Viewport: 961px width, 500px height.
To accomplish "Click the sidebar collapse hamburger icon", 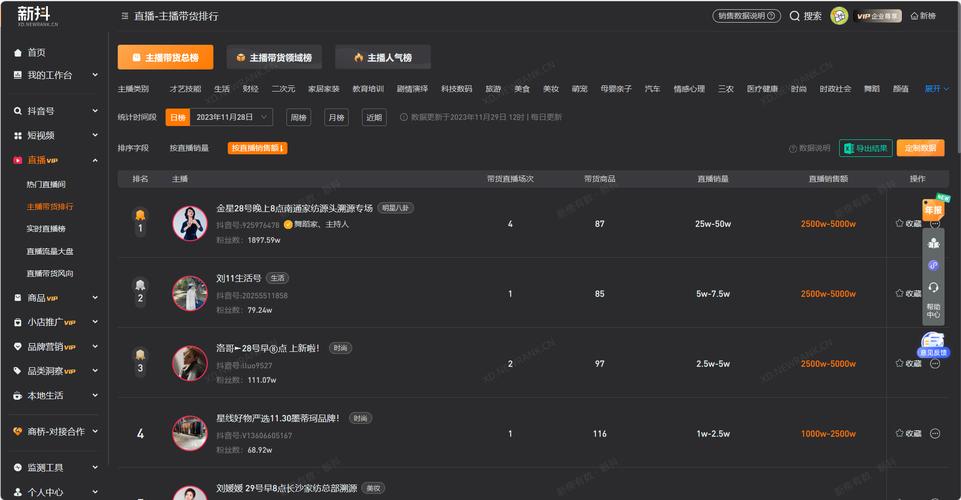I will (x=125, y=16).
